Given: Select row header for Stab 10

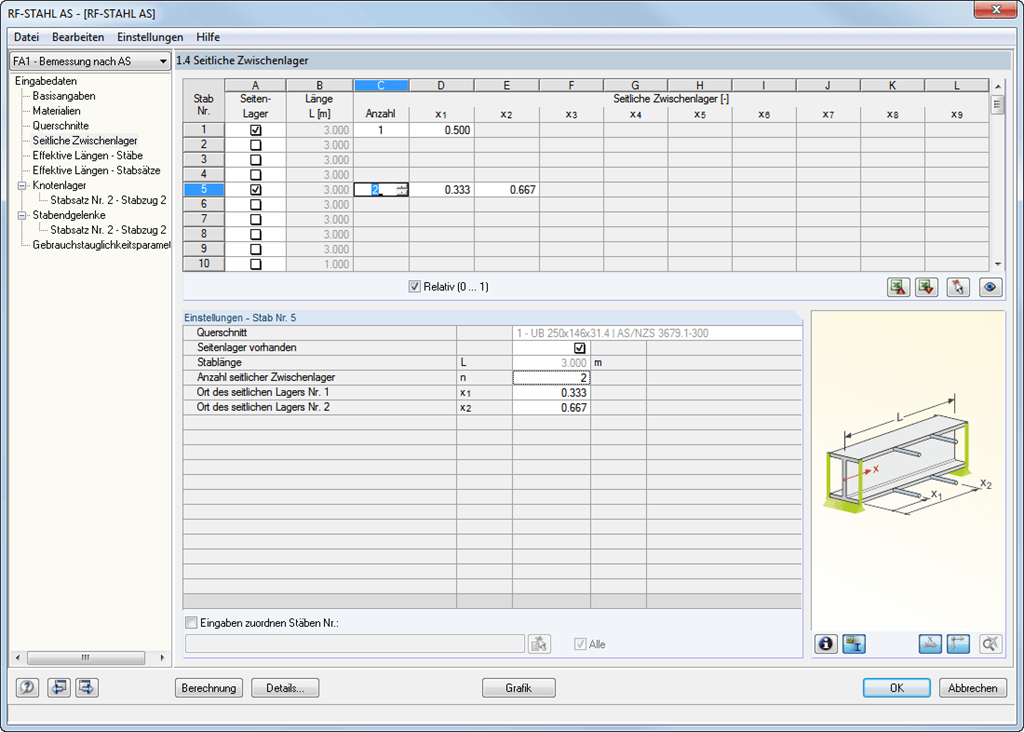Looking at the screenshot, I should pyautogui.click(x=204, y=264).
